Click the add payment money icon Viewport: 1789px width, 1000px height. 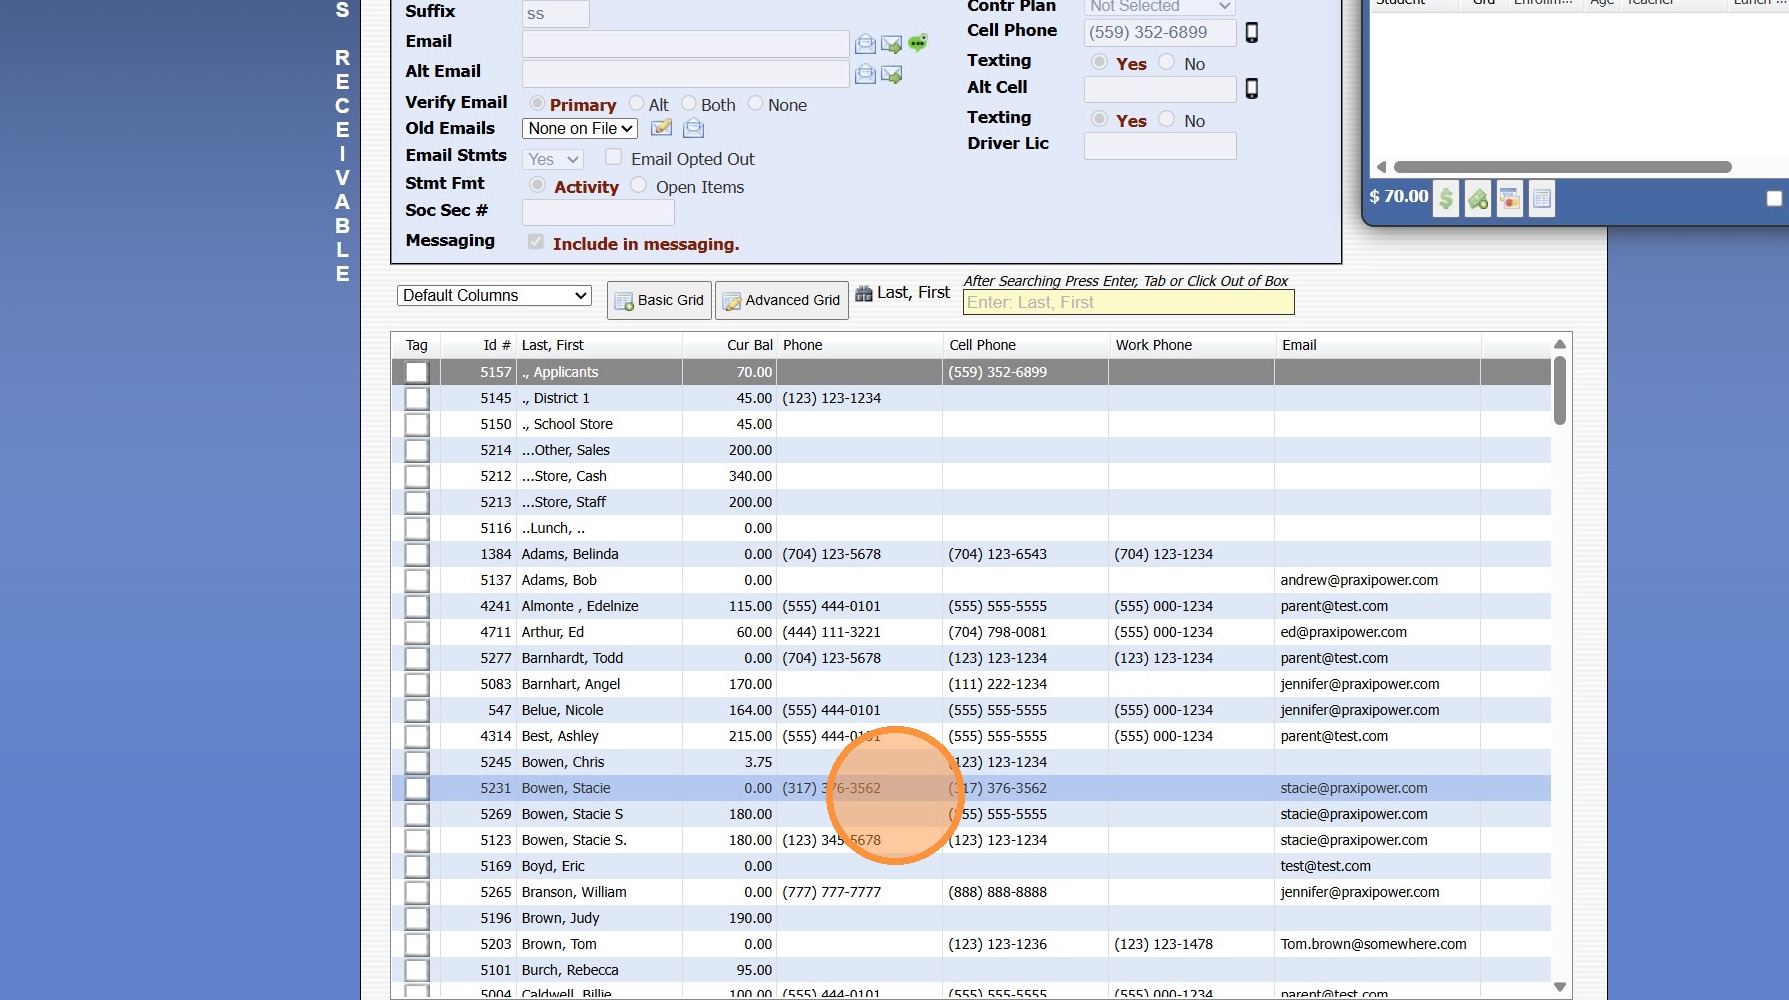(x=1478, y=199)
